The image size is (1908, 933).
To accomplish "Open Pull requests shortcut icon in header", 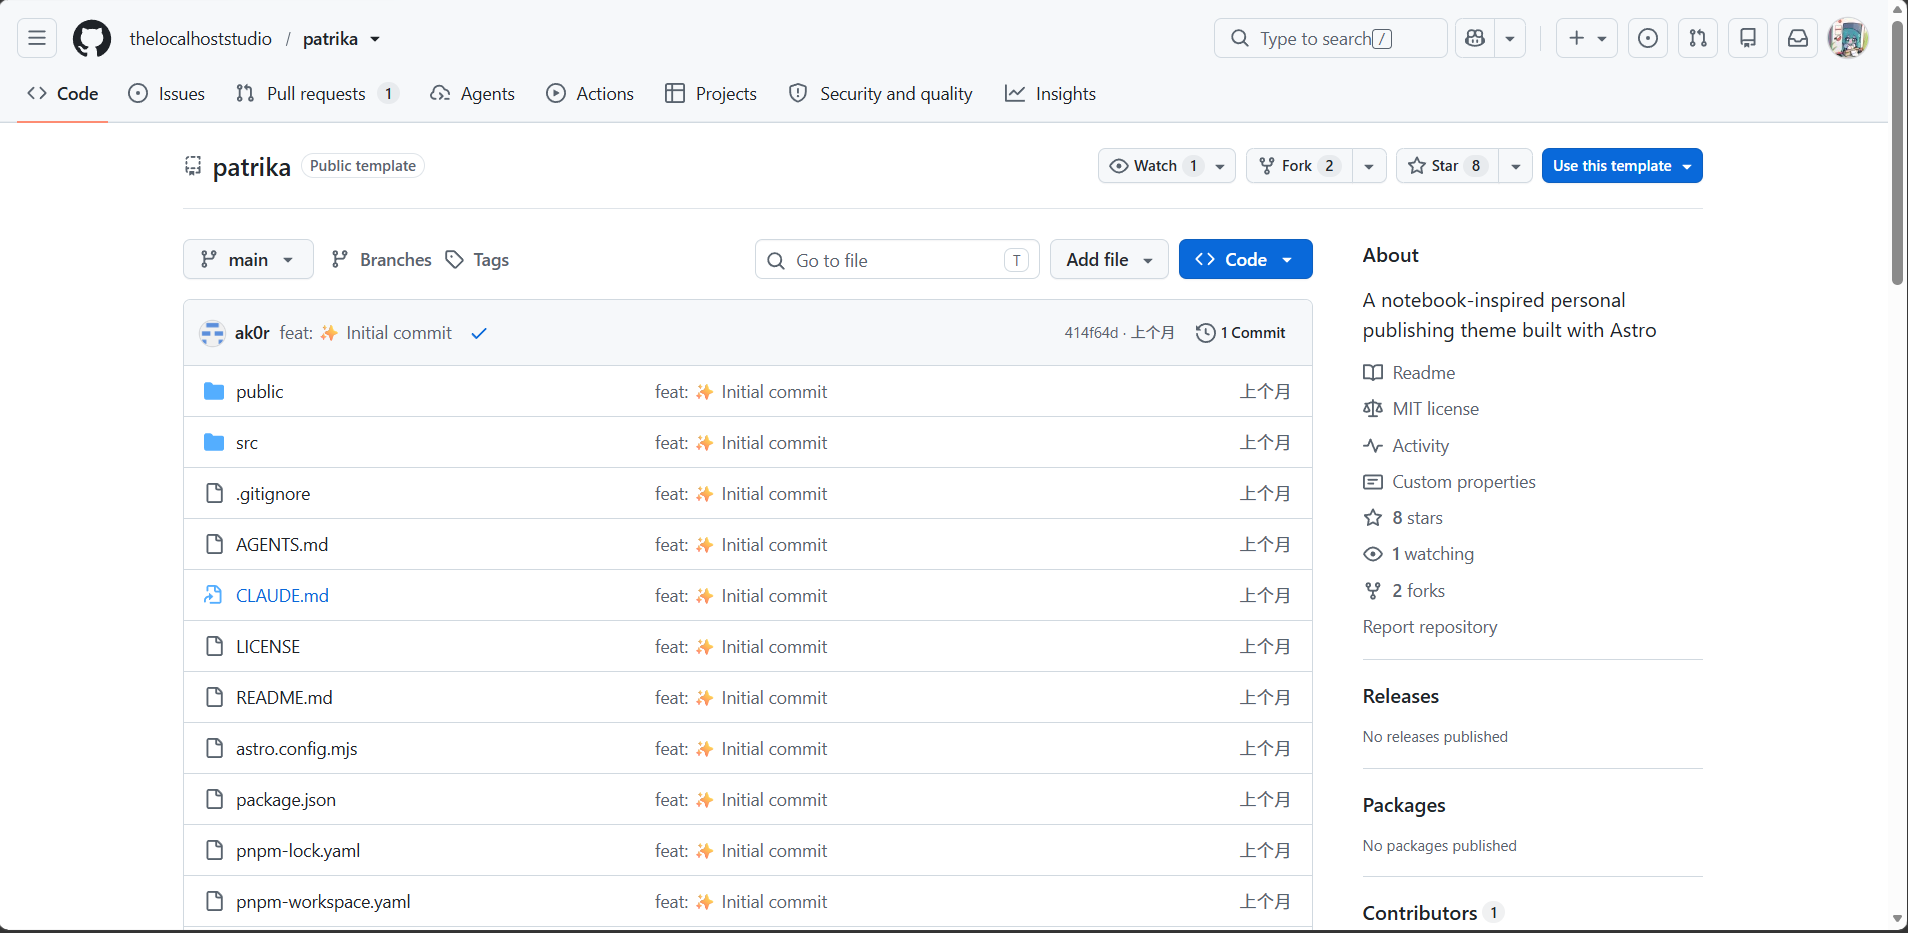I will pyautogui.click(x=1698, y=38).
